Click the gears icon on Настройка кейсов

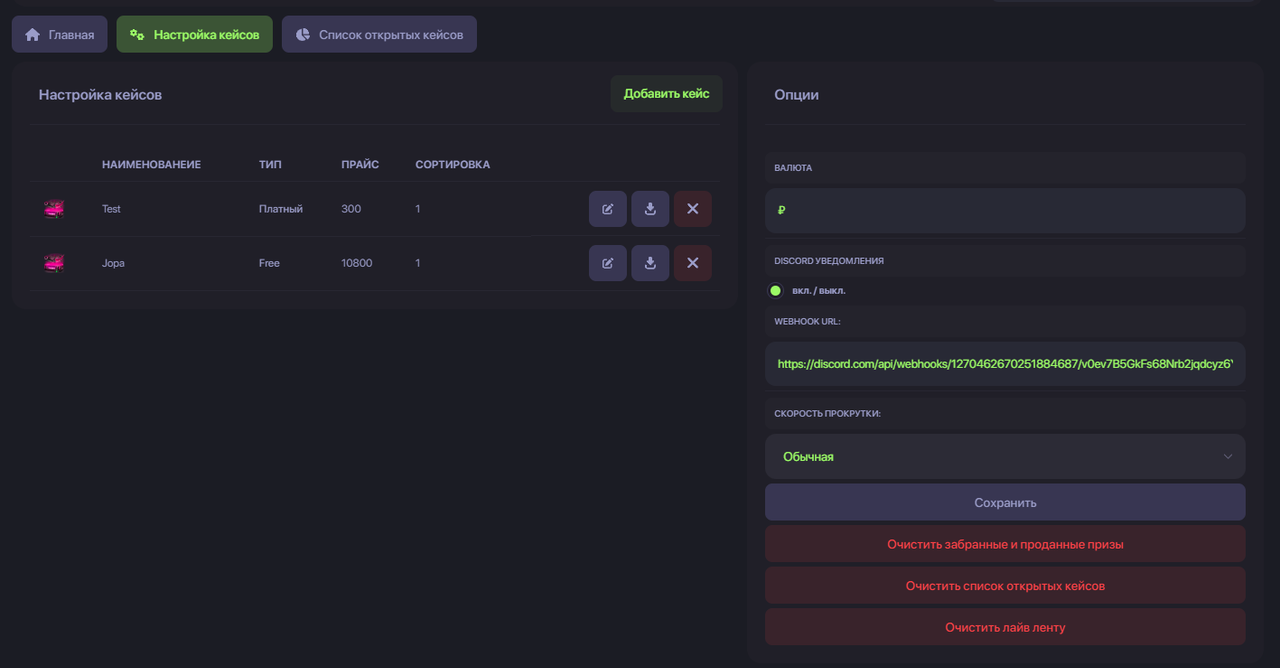click(137, 34)
